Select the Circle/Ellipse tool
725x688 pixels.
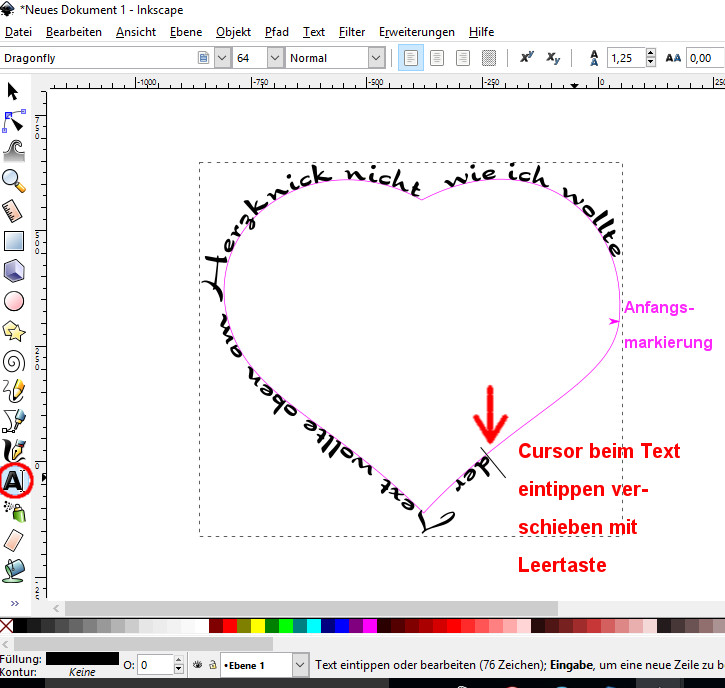click(x=13, y=301)
